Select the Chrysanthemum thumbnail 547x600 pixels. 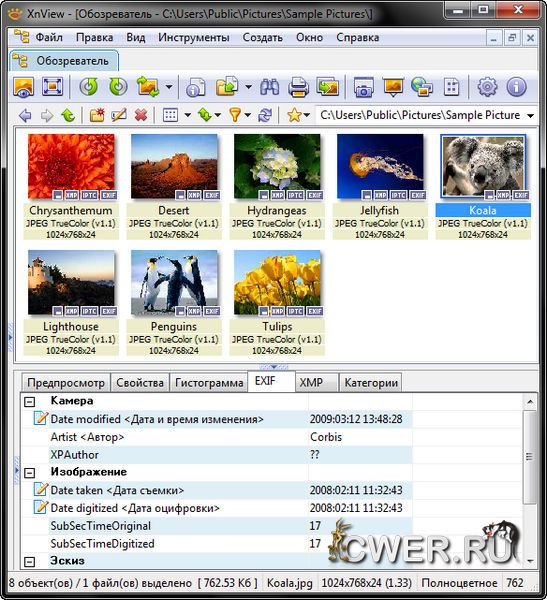coord(71,166)
